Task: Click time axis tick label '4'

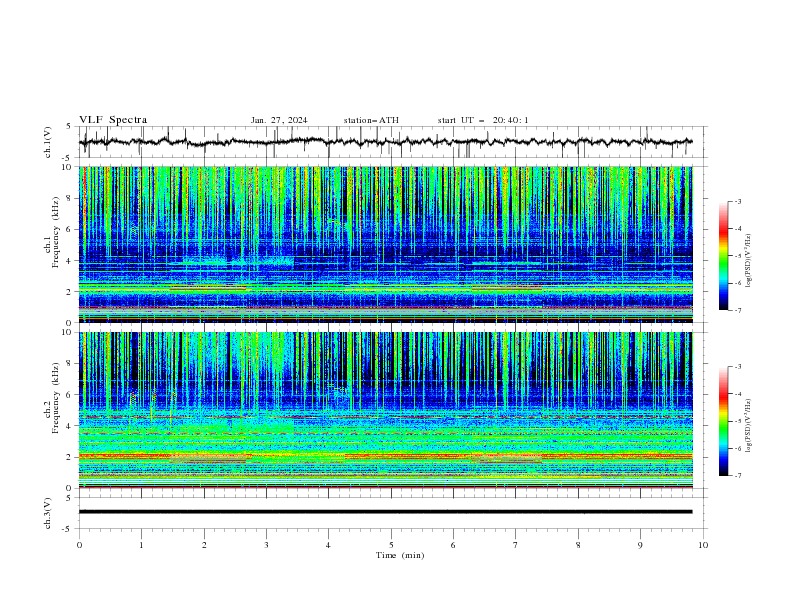Action: pyautogui.click(x=328, y=545)
